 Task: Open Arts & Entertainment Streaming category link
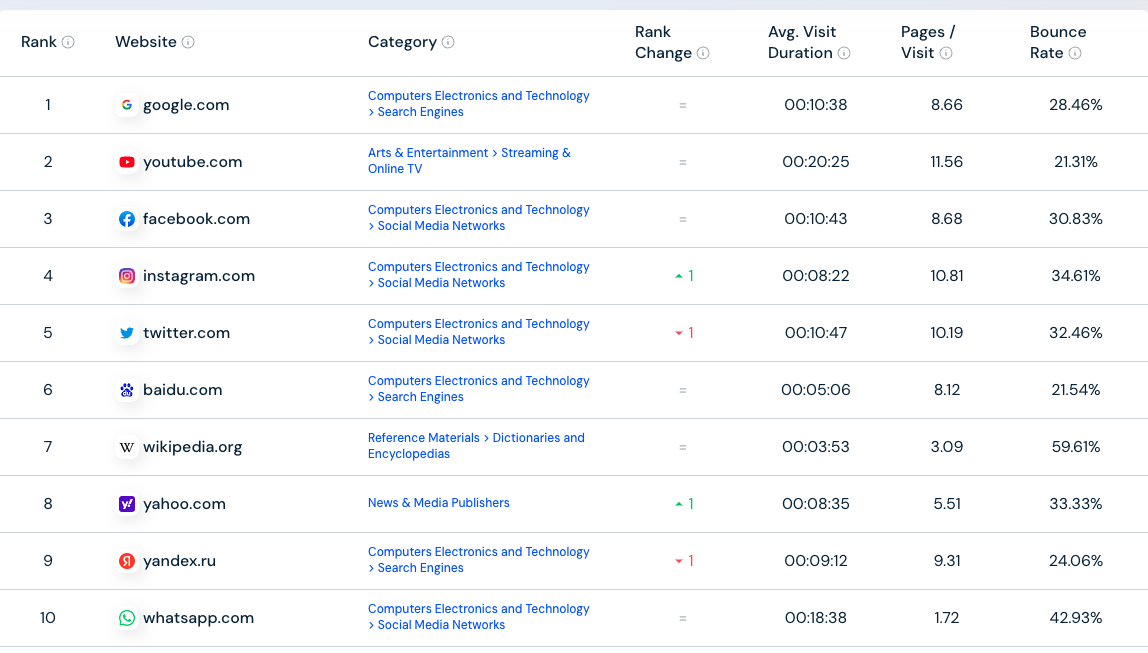click(x=469, y=161)
